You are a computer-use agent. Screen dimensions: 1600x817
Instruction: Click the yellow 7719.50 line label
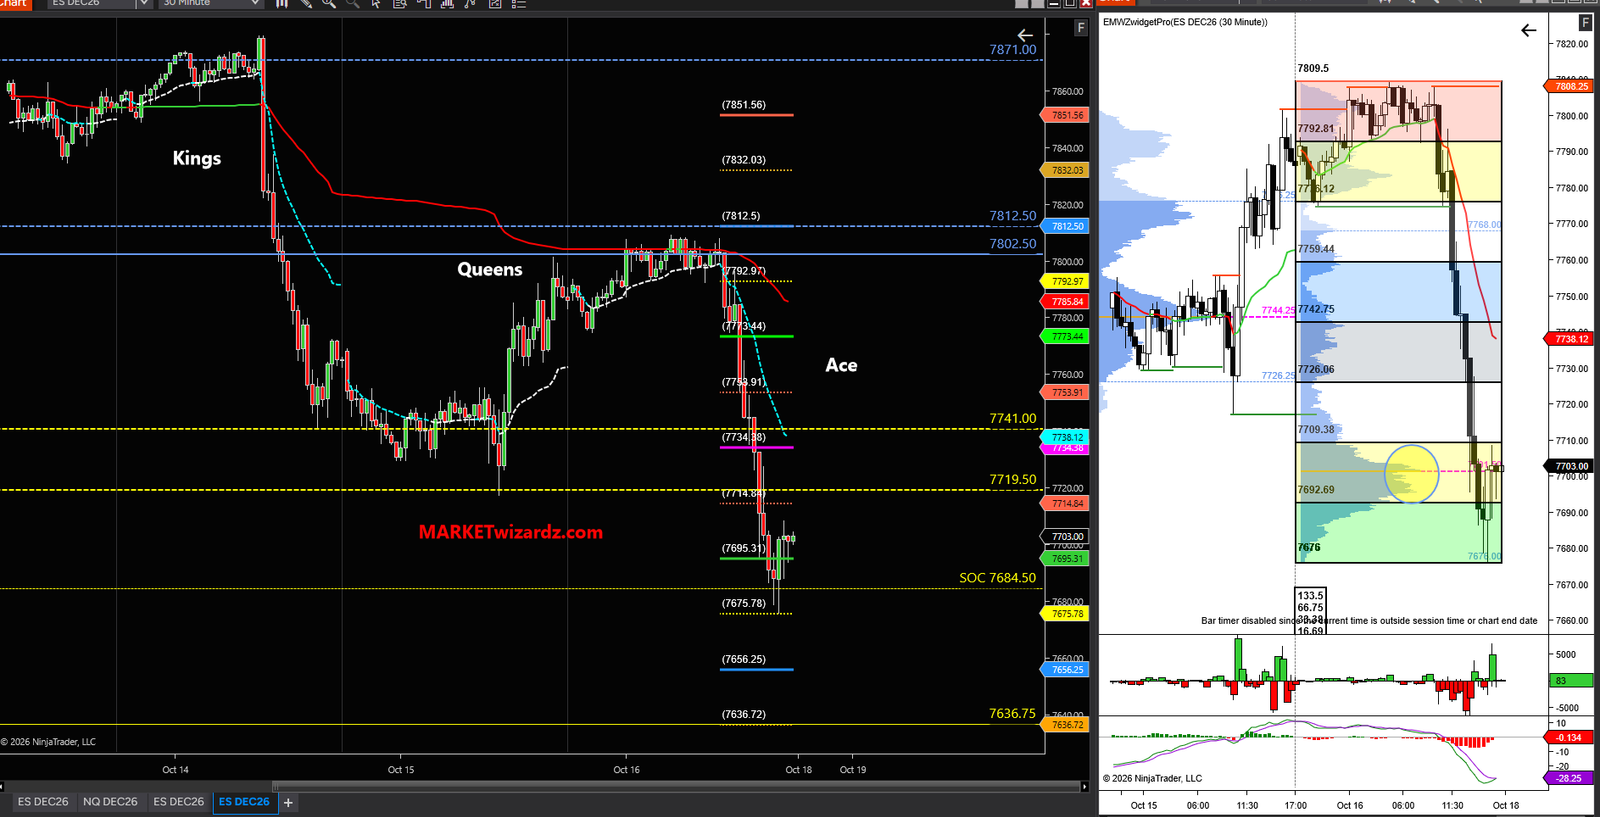tap(1013, 479)
